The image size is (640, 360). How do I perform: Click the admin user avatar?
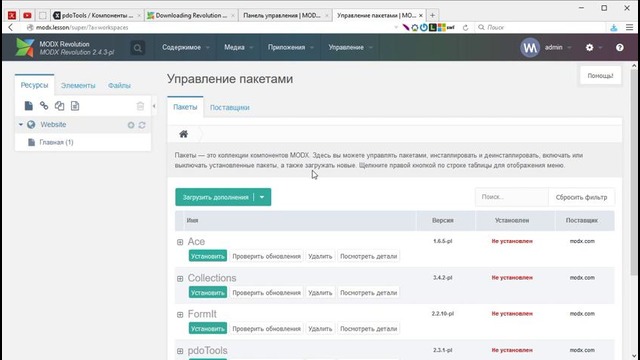pyautogui.click(x=530, y=47)
